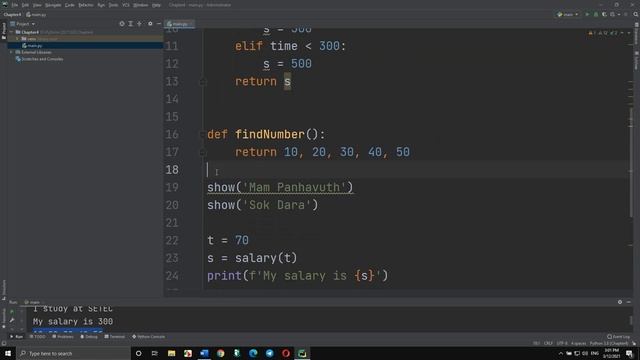The image size is (640, 360).
Task: Click the Windows Start button
Action: 8,353
